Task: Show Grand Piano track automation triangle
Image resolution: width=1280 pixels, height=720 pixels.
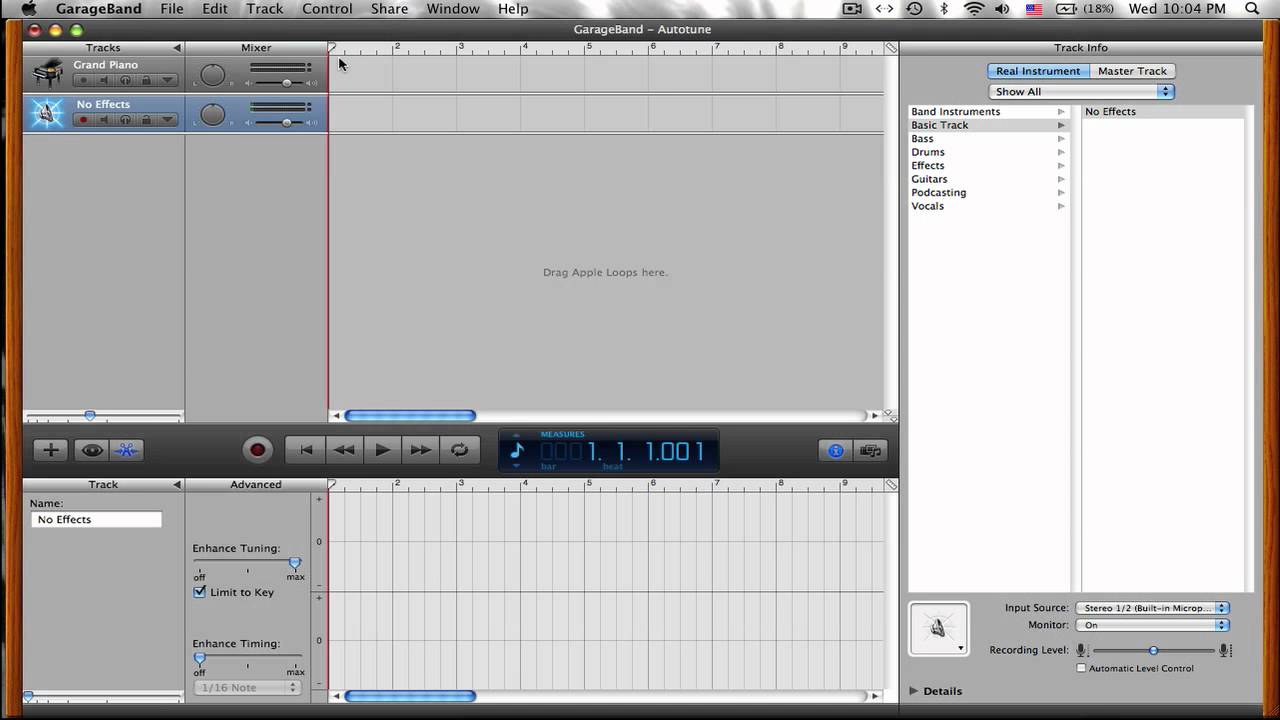Action: [168, 80]
